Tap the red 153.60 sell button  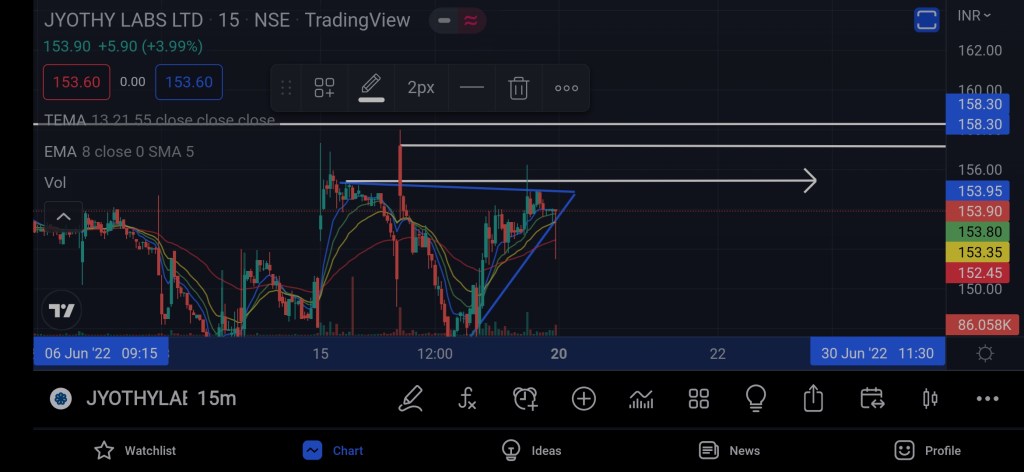[76, 82]
